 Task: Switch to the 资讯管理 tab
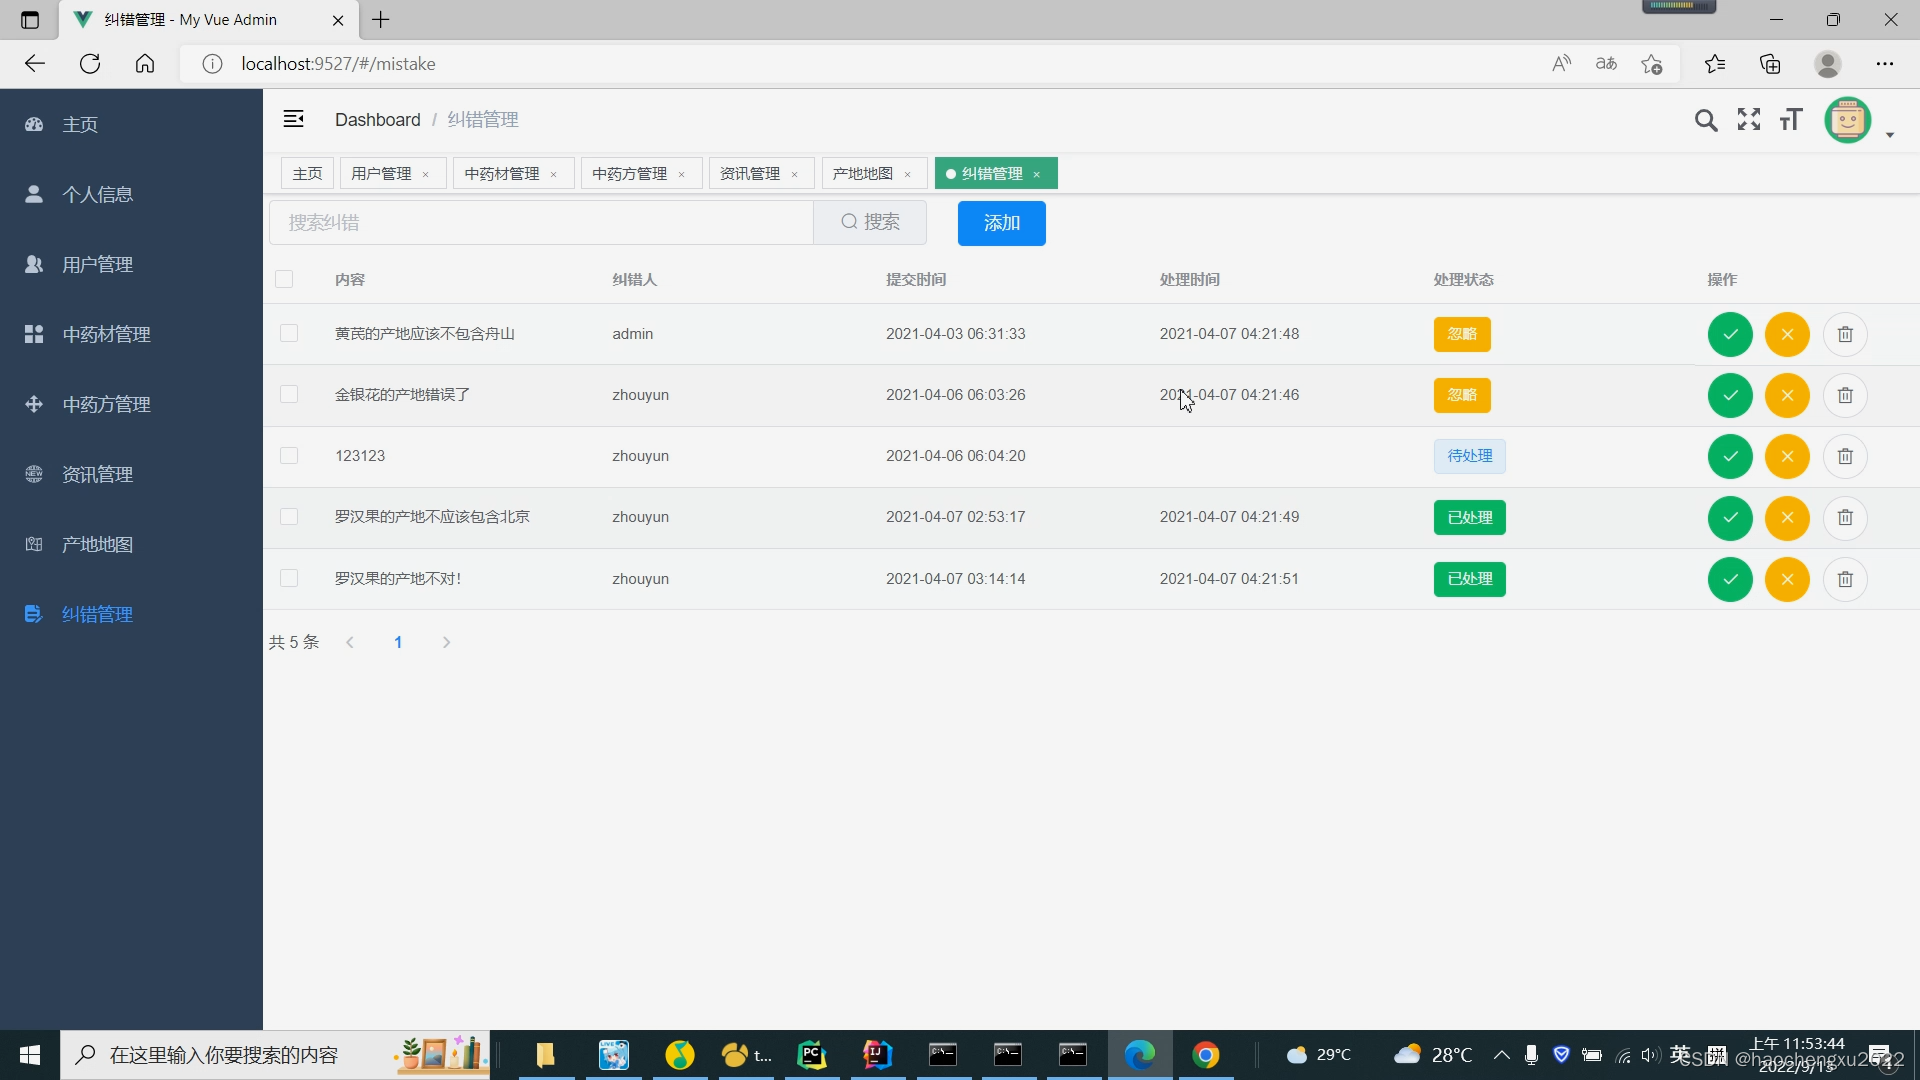pyautogui.click(x=749, y=173)
